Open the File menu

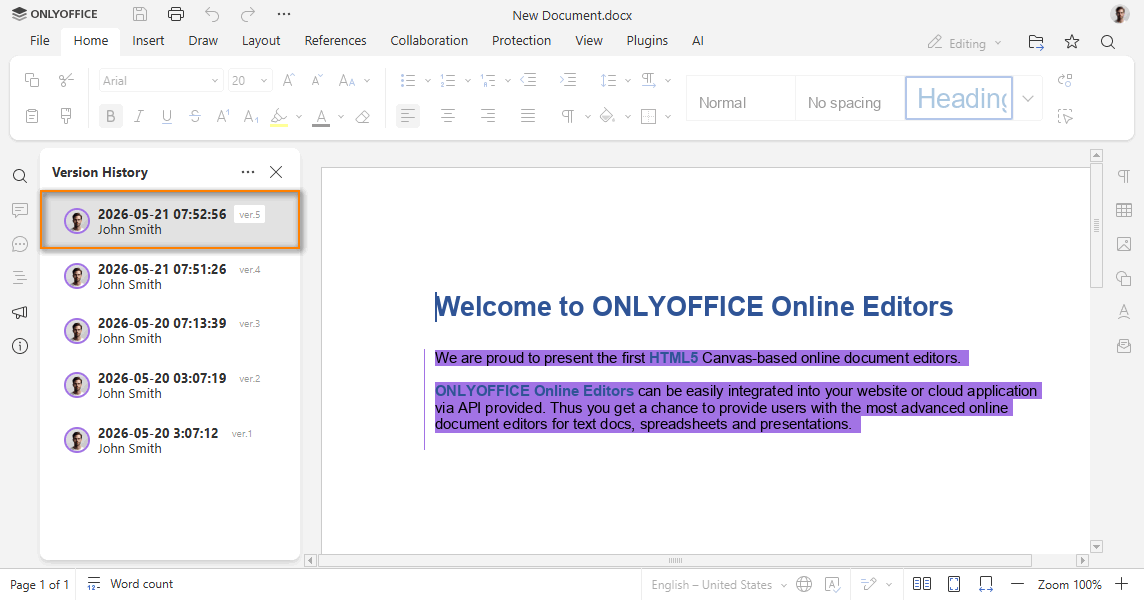tap(39, 41)
